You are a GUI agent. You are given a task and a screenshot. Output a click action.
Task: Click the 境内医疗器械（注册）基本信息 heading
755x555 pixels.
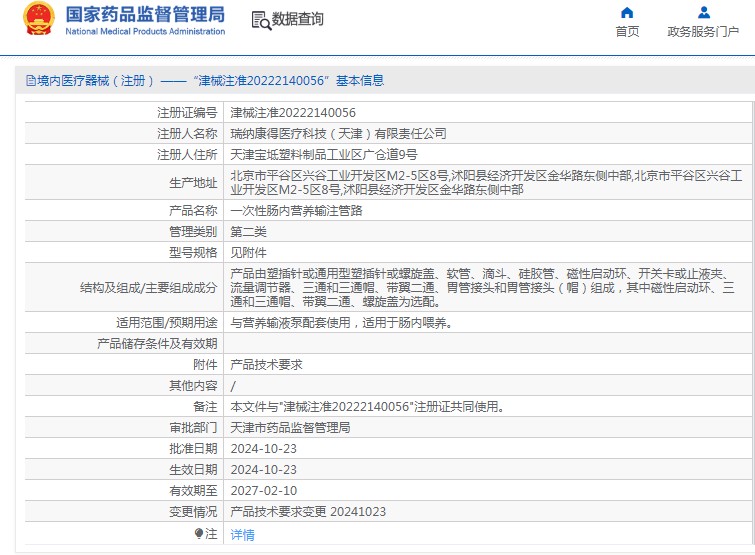click(205, 80)
